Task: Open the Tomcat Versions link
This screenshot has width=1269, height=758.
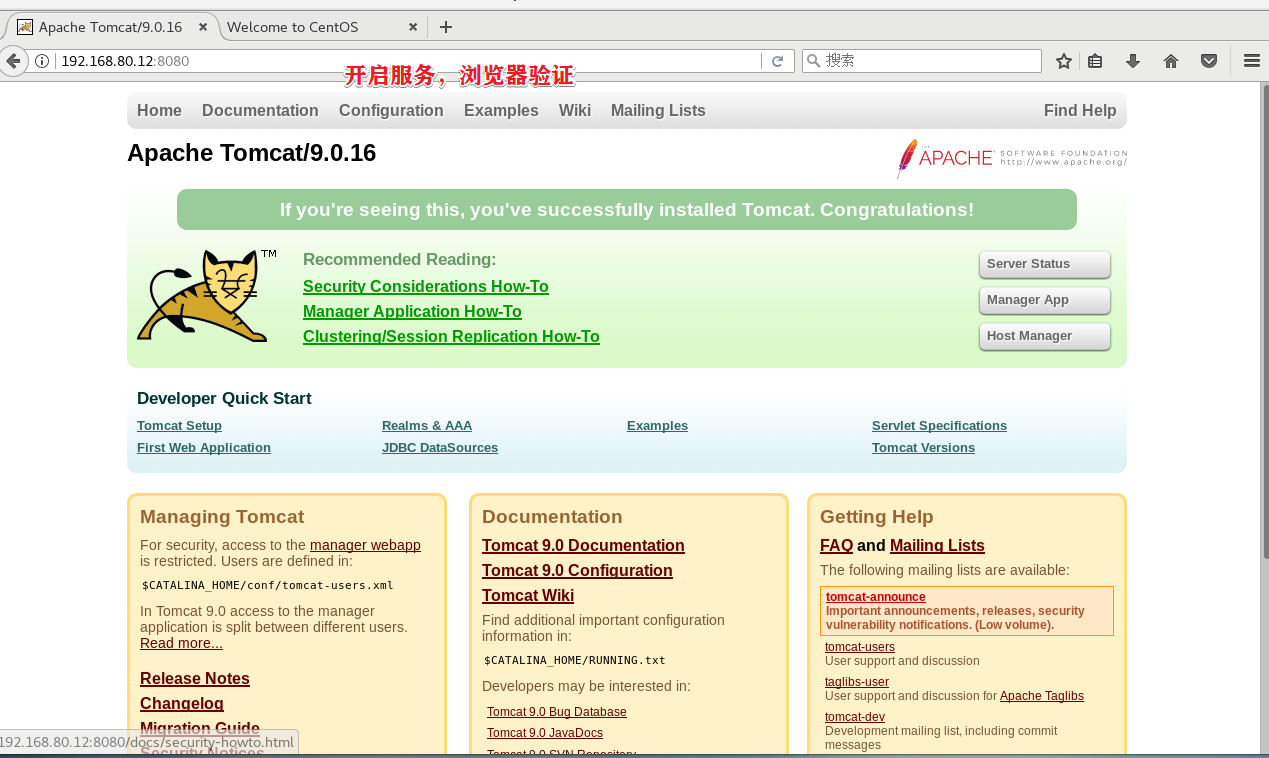Action: [923, 448]
